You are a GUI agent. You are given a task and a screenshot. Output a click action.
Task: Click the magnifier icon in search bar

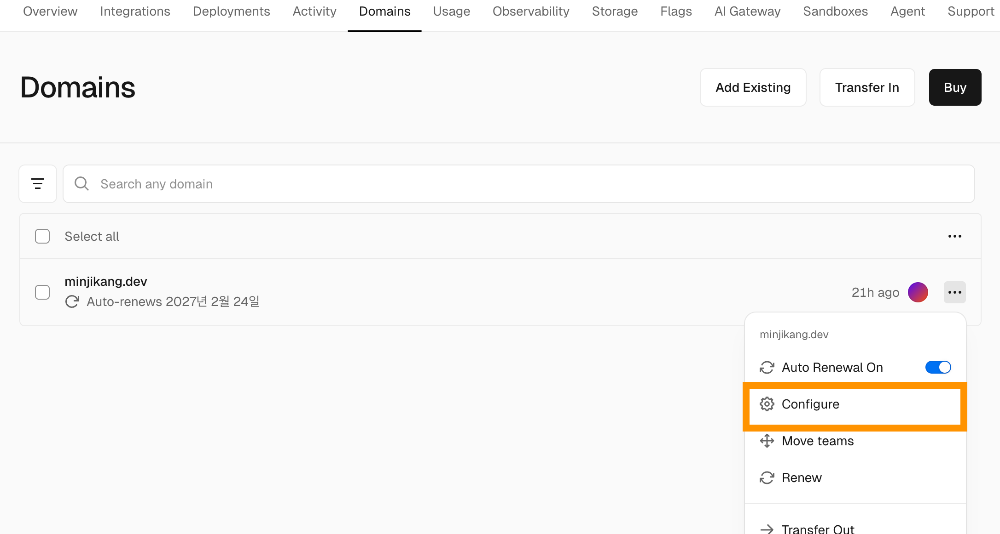tap(82, 184)
